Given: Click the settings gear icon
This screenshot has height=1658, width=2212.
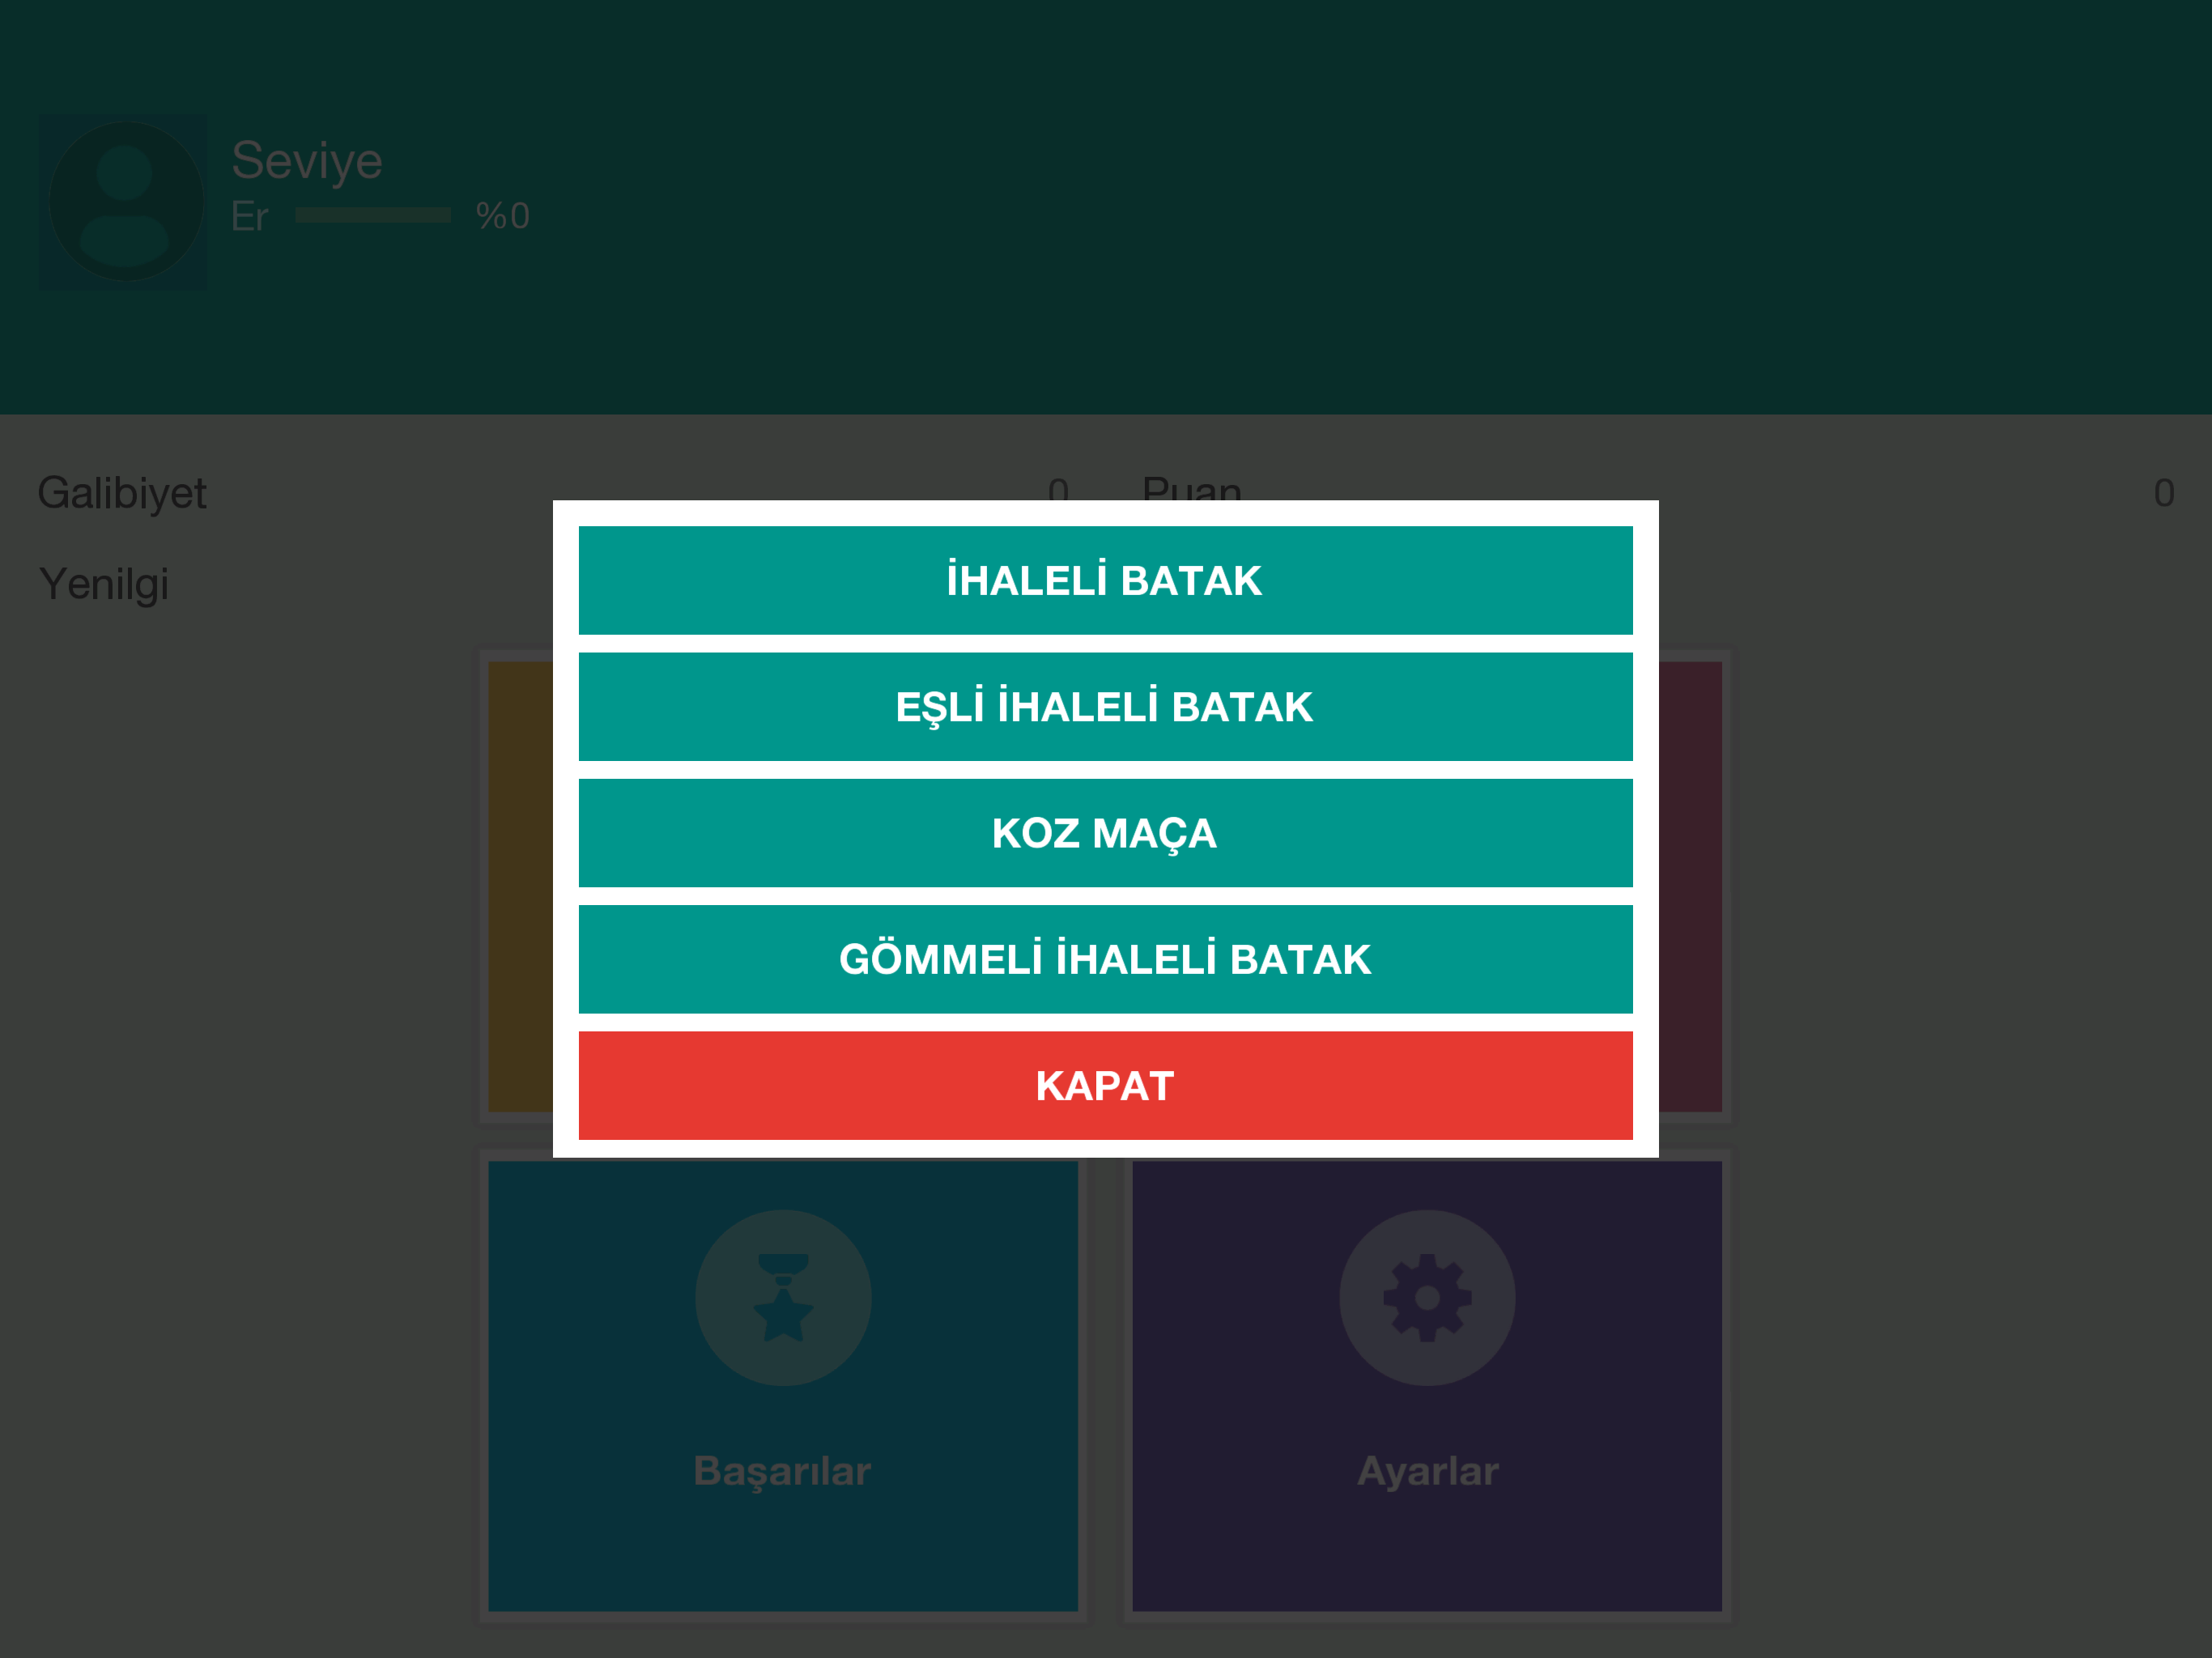Looking at the screenshot, I should 1427,1297.
